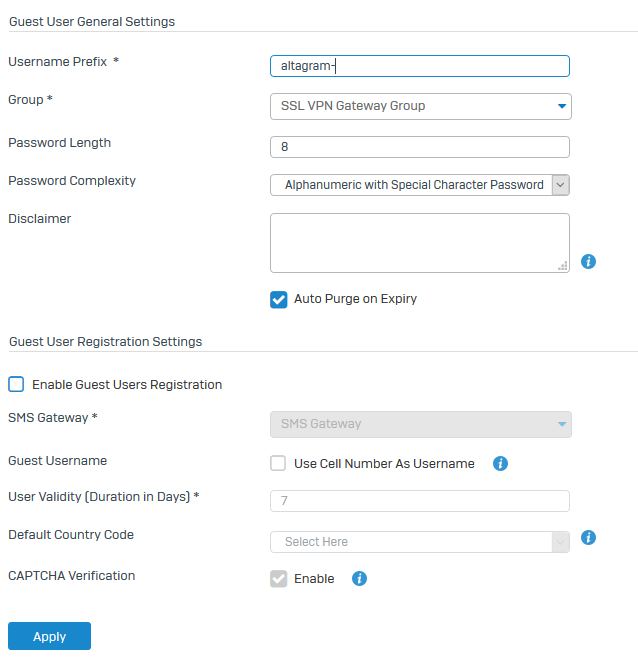Click Guest User General Settings heading
The width and height of the screenshot is (638, 658).
(92, 21)
